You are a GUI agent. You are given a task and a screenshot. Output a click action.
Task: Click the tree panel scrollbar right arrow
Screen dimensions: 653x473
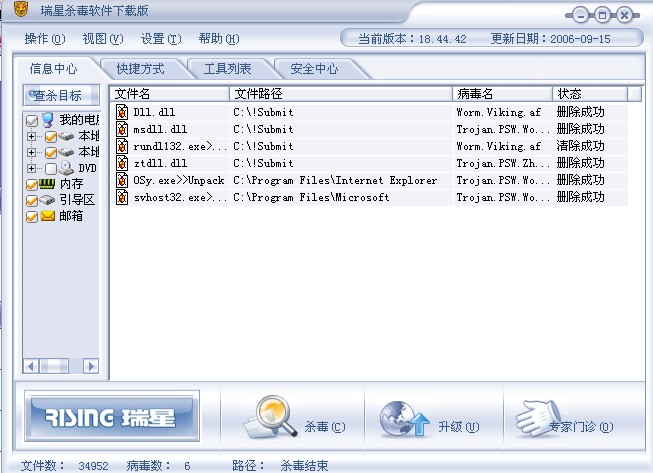pos(91,366)
